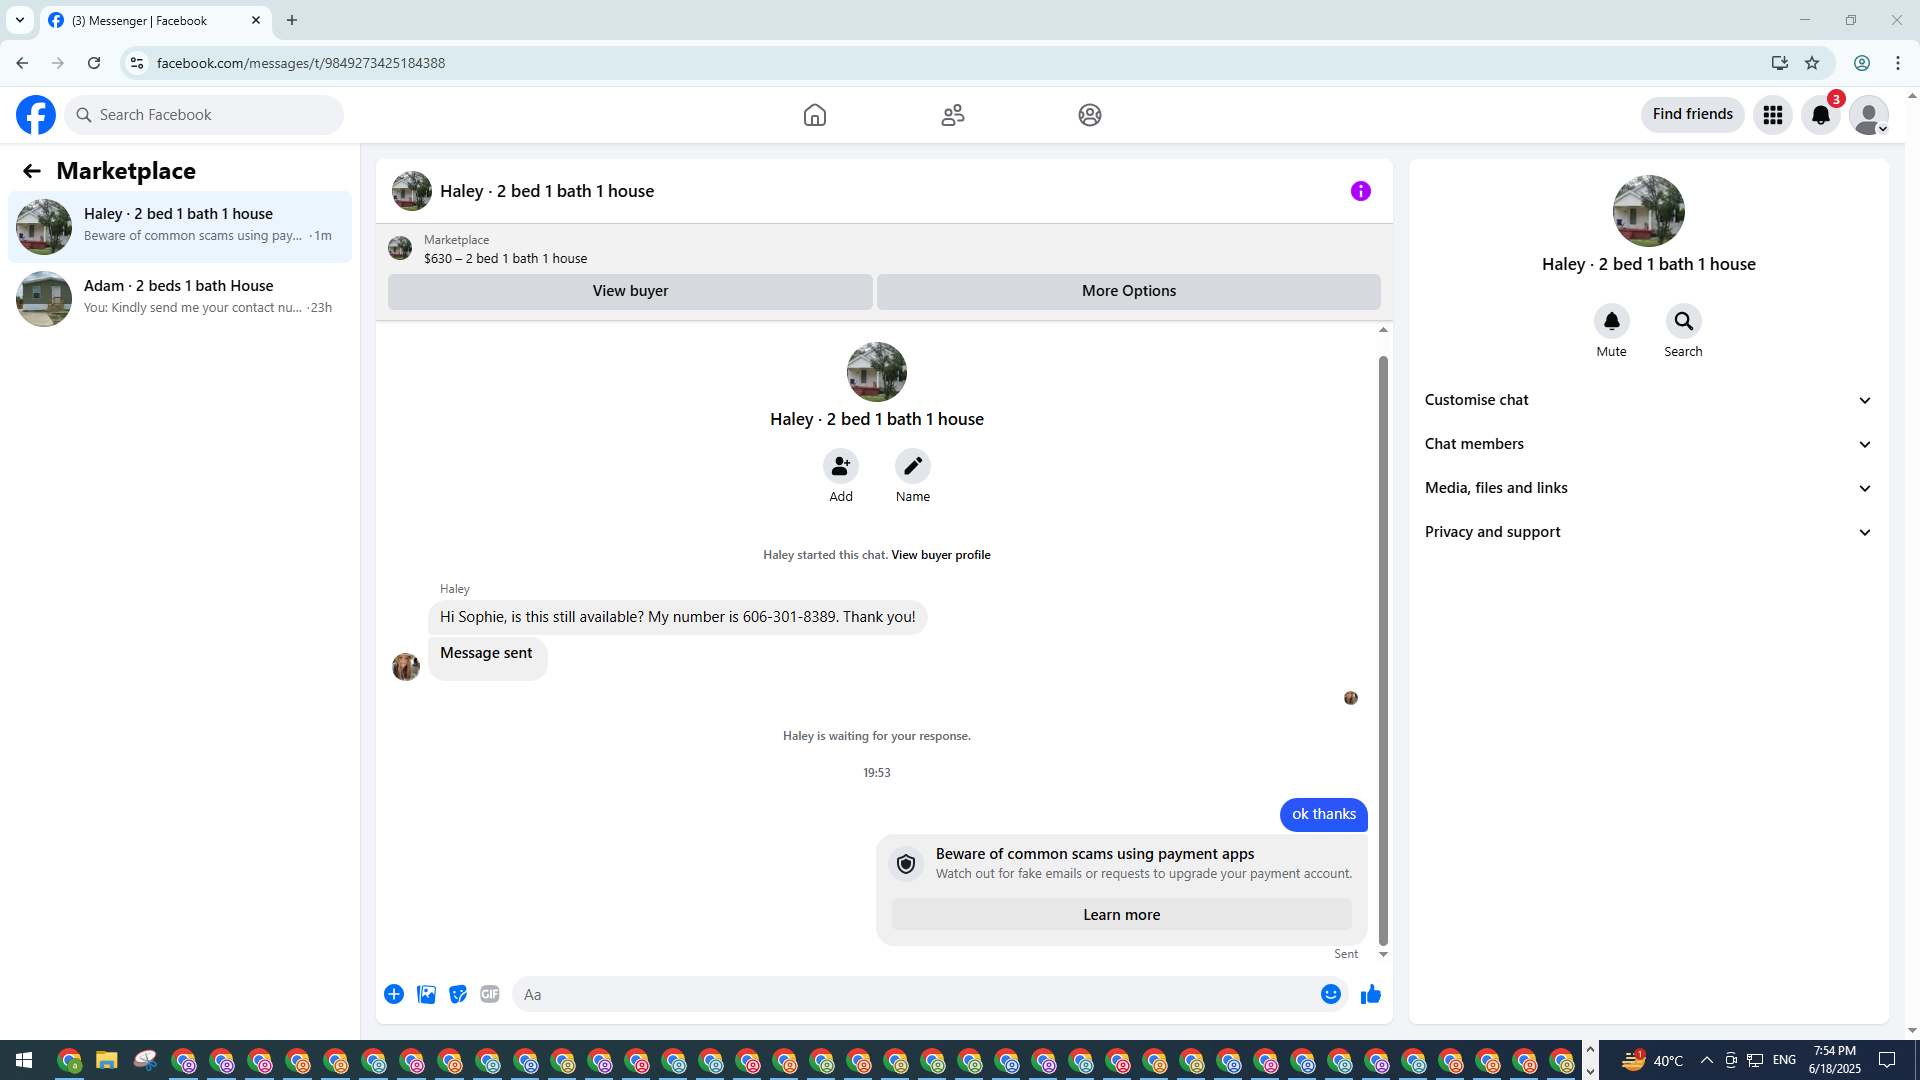Click the More Options button
The width and height of the screenshot is (1920, 1080).
pos(1129,291)
